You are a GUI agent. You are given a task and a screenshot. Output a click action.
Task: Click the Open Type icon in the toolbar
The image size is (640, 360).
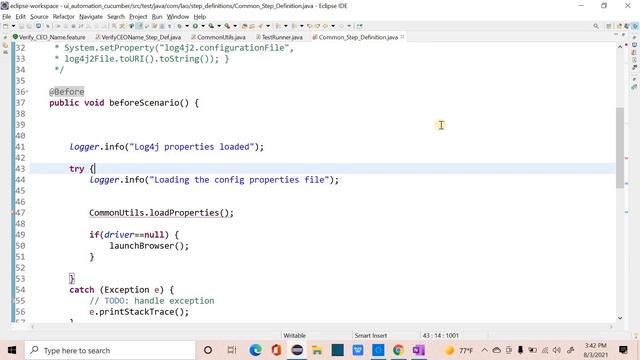click(244, 26)
